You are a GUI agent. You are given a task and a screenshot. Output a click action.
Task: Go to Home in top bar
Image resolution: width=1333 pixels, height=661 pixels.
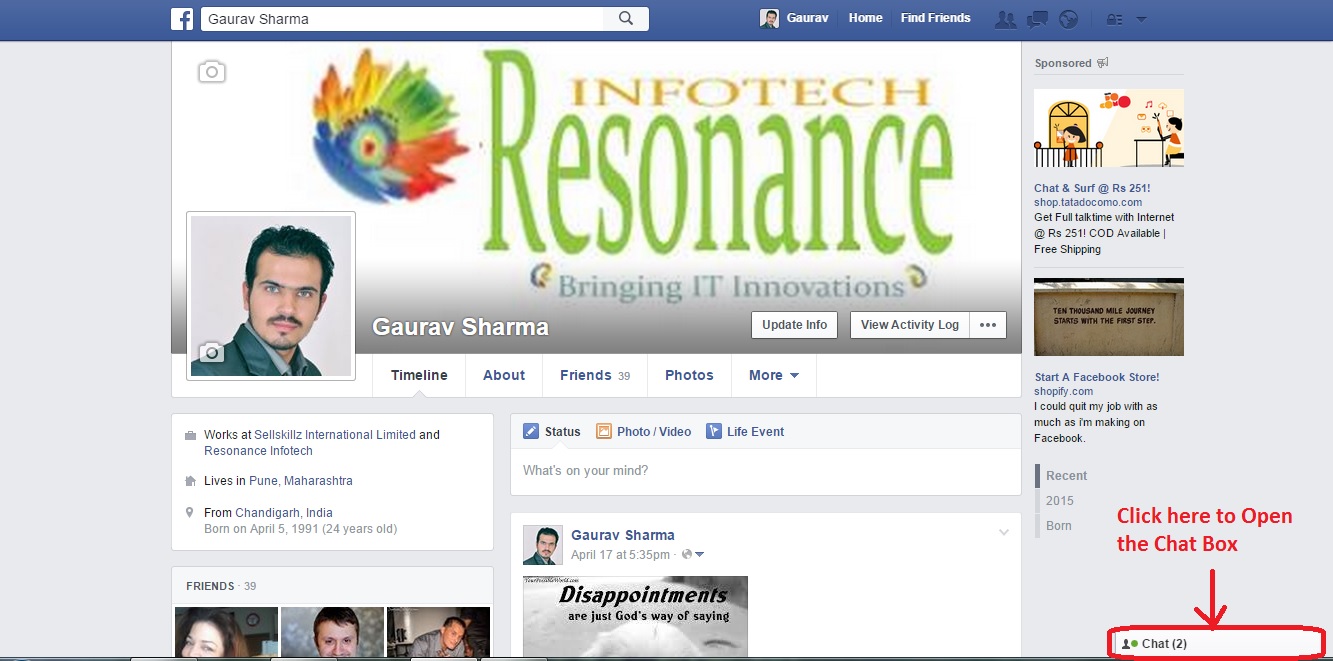[x=866, y=18]
